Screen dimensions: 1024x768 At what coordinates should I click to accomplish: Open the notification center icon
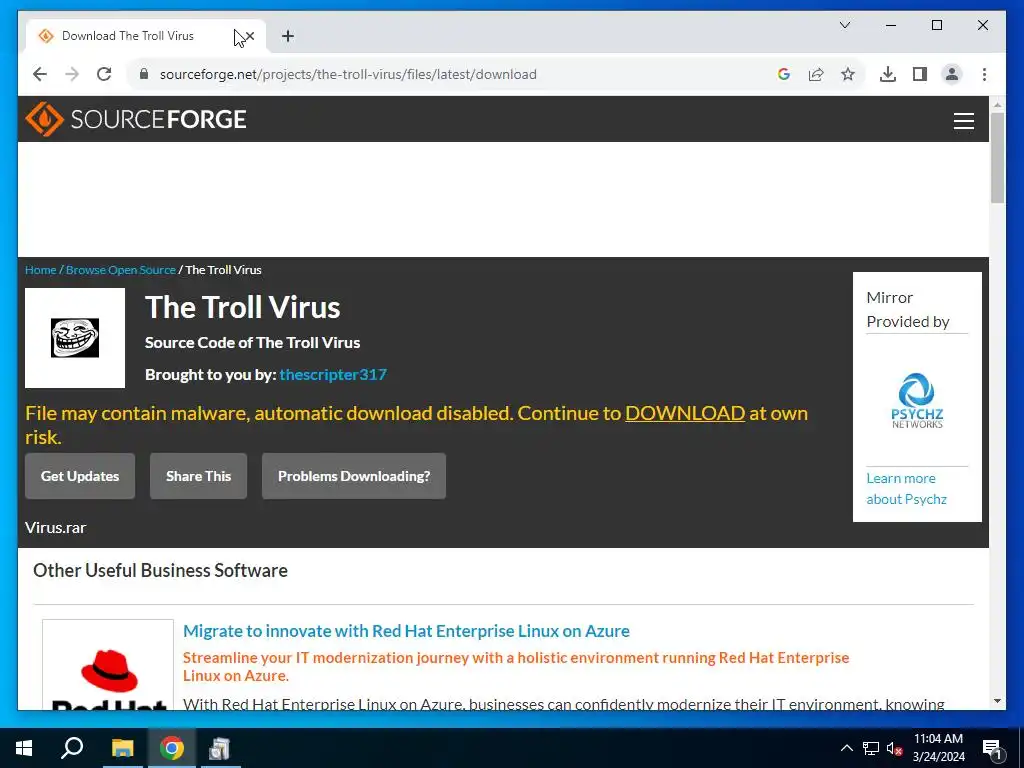click(x=993, y=749)
